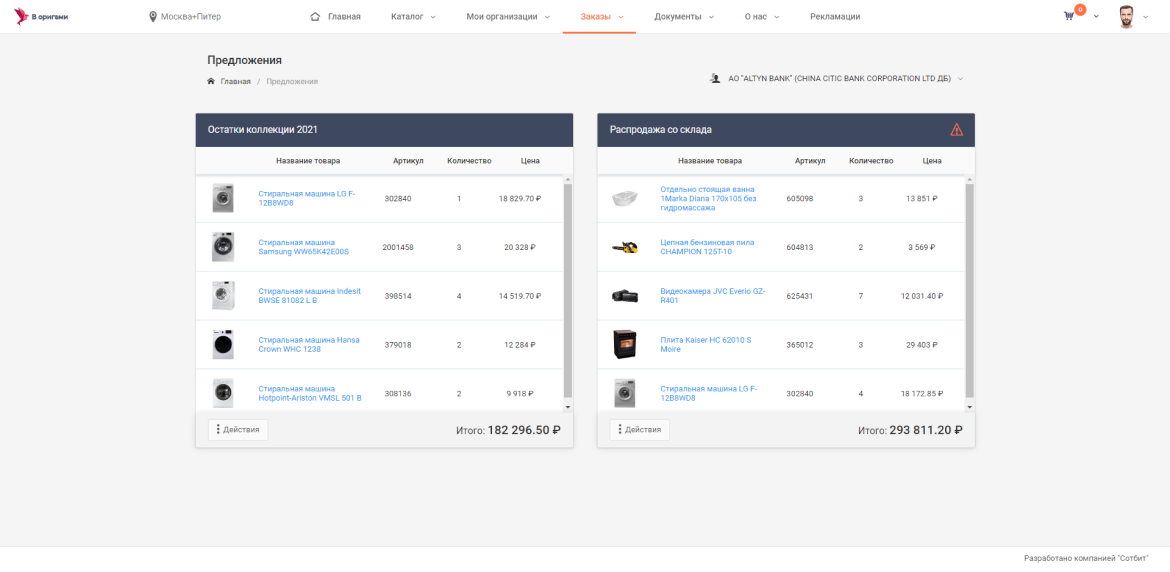Open the JVC Everio camcorder thumbnail

coord(625,296)
